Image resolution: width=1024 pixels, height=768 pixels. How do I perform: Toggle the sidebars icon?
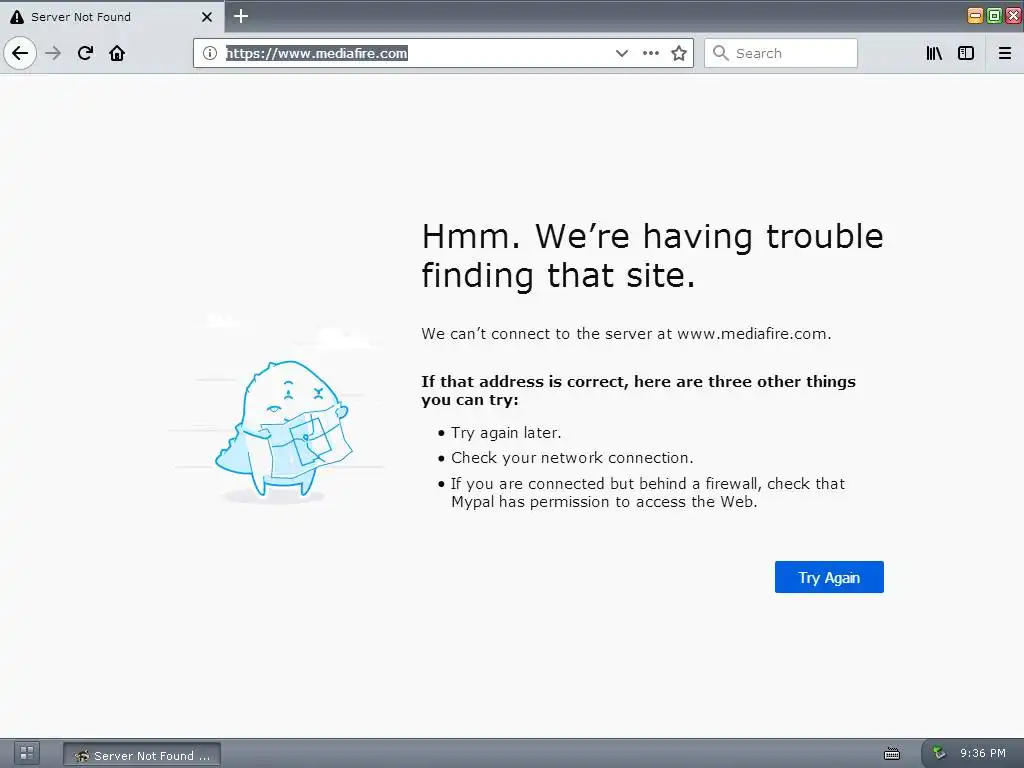pyautogui.click(x=966, y=53)
